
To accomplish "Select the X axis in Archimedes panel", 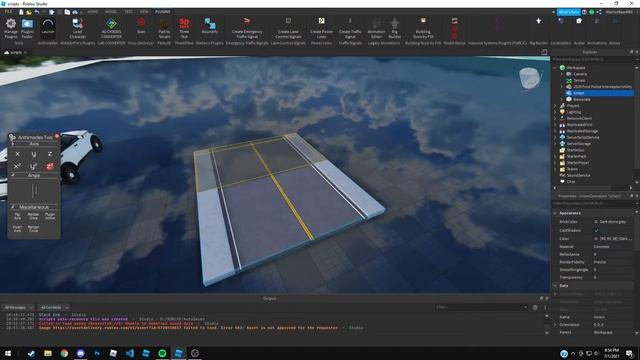I will coord(17,154).
